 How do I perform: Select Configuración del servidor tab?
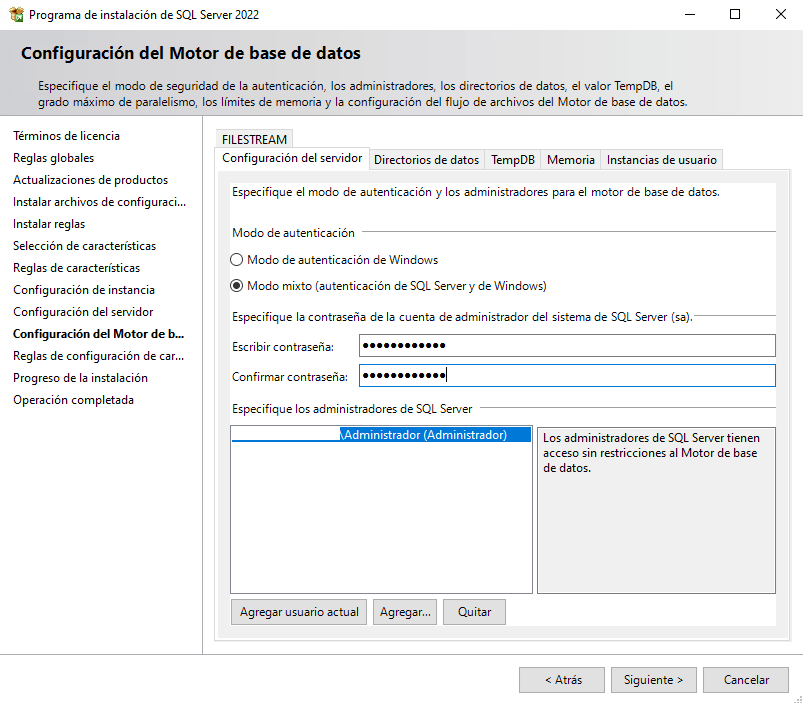291,159
